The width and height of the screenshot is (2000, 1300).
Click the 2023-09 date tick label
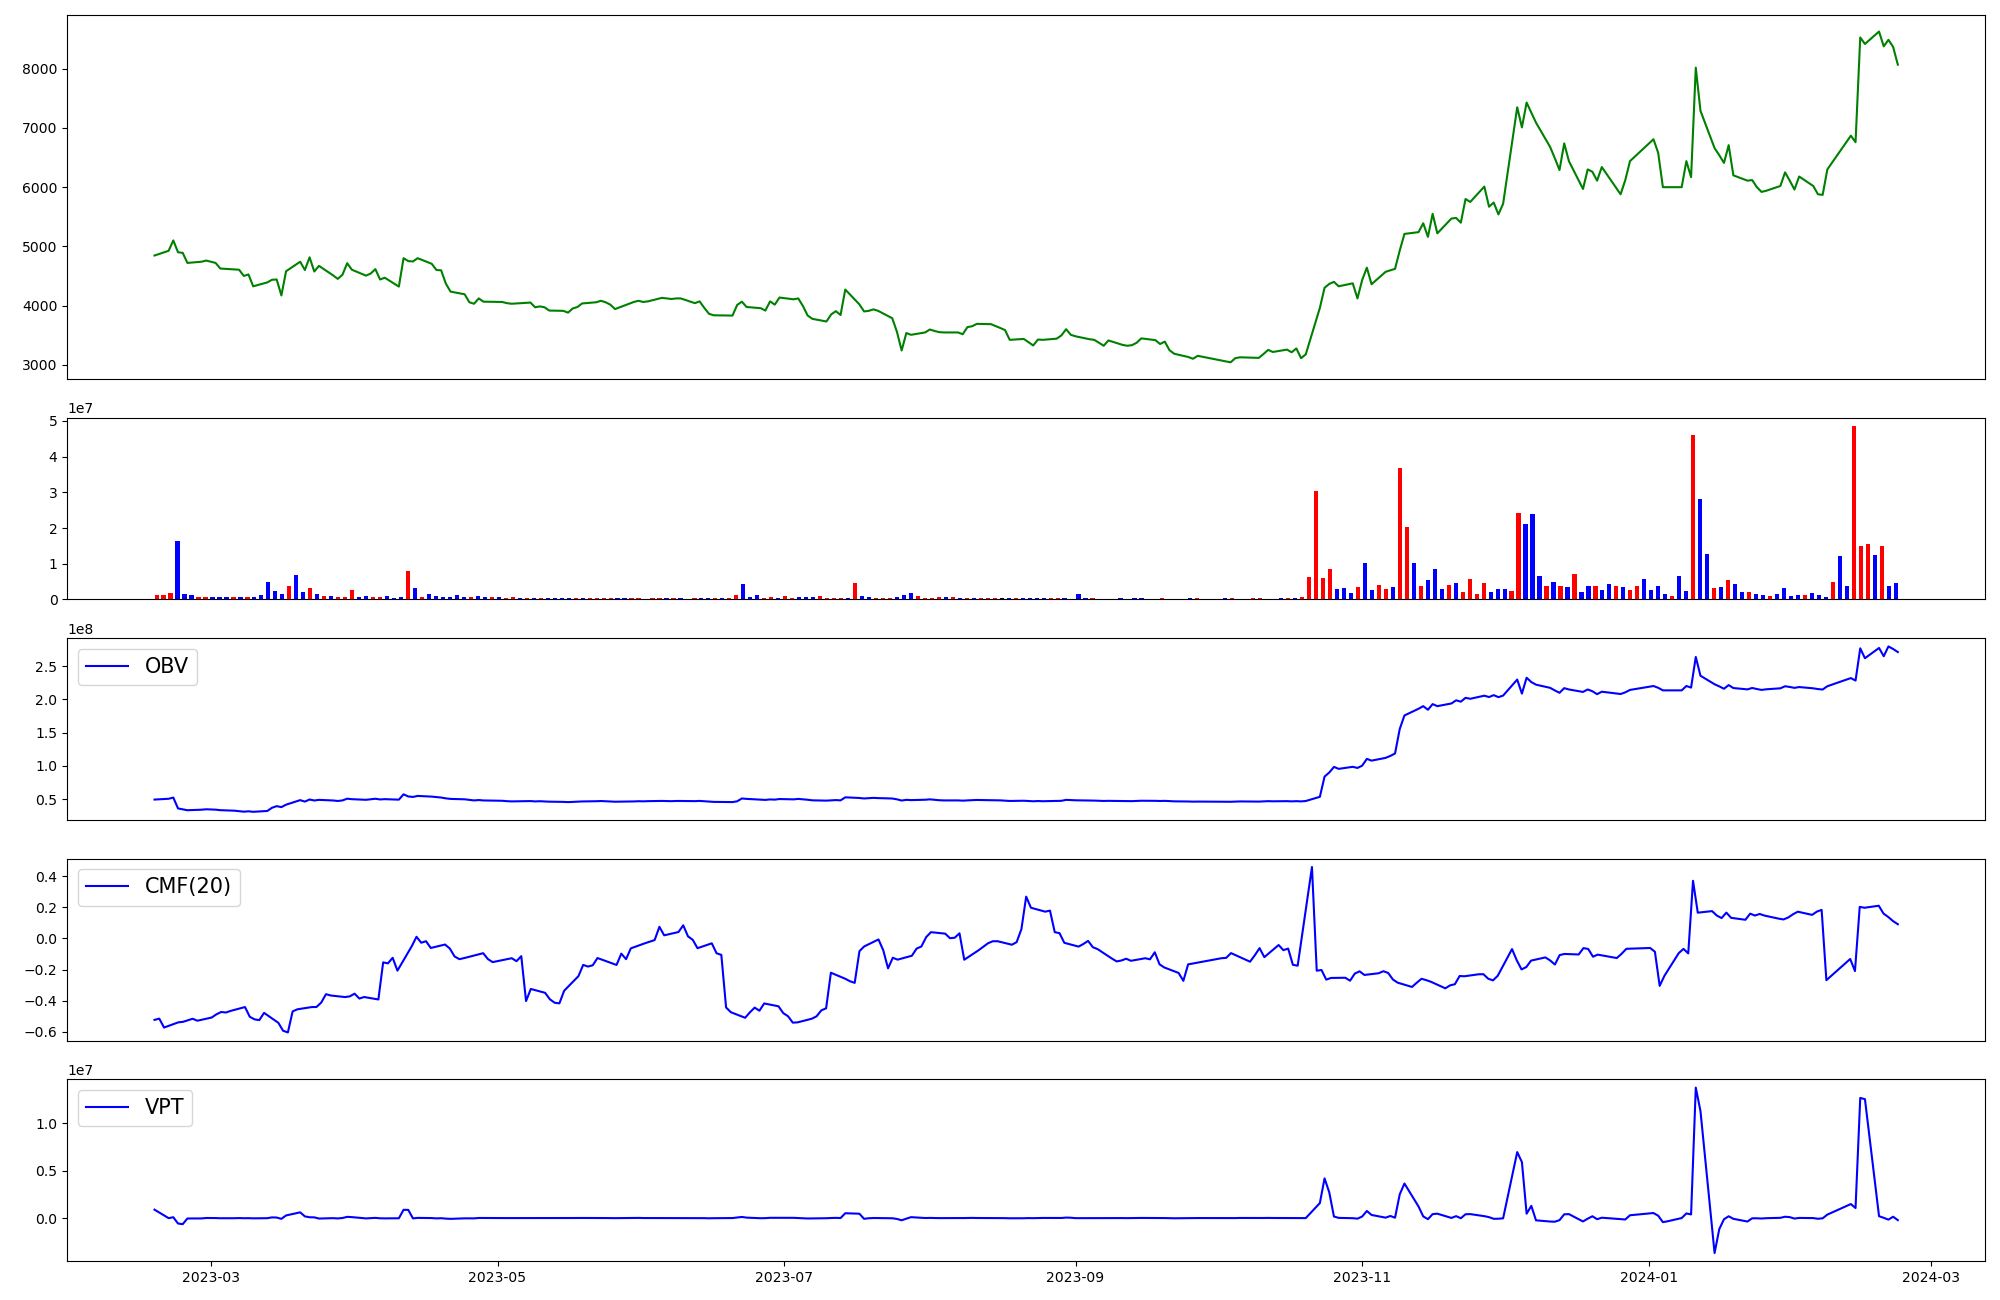coord(1075,1277)
